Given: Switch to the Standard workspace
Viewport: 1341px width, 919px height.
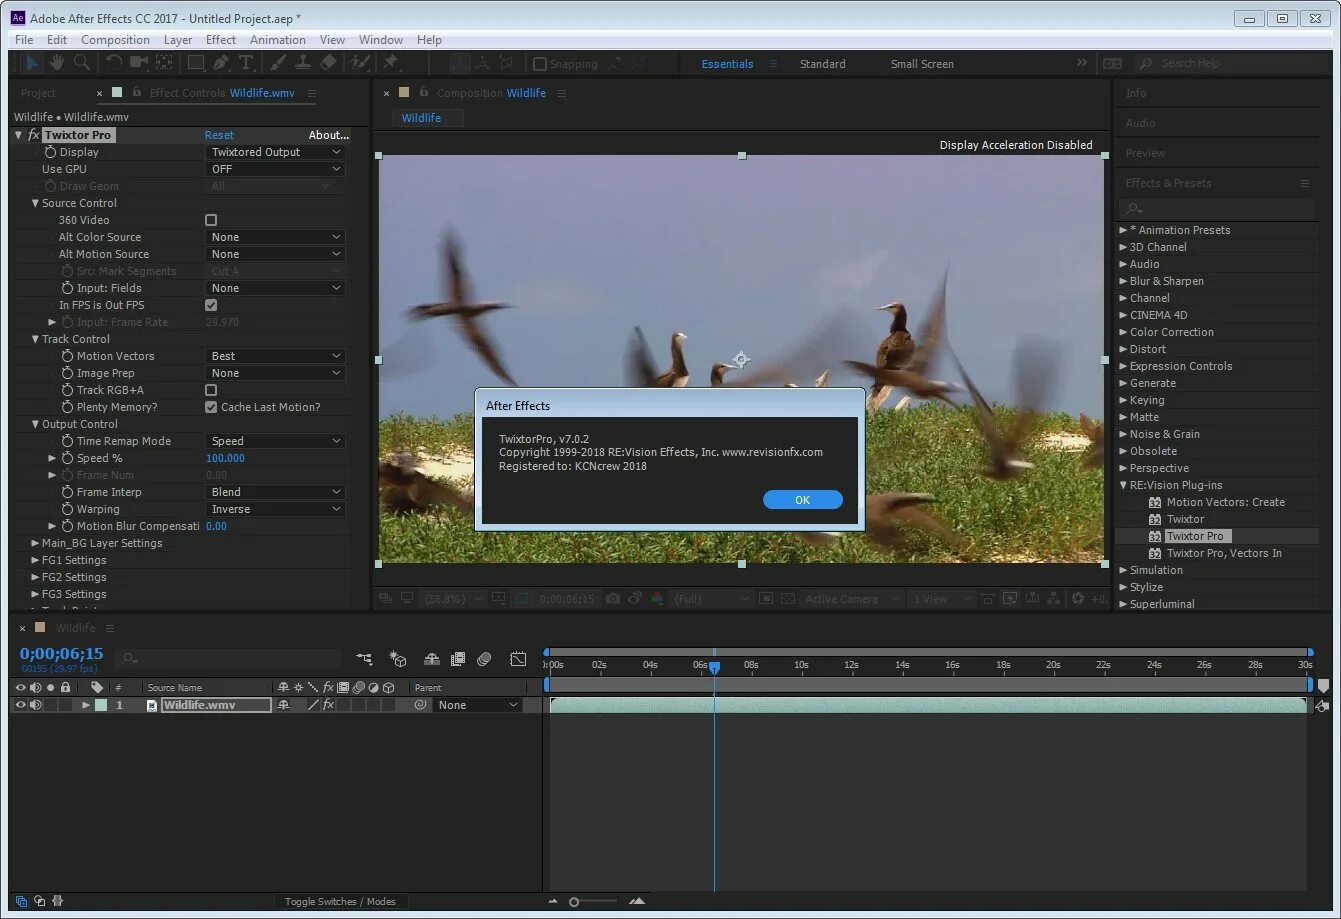Looking at the screenshot, I should tap(822, 64).
